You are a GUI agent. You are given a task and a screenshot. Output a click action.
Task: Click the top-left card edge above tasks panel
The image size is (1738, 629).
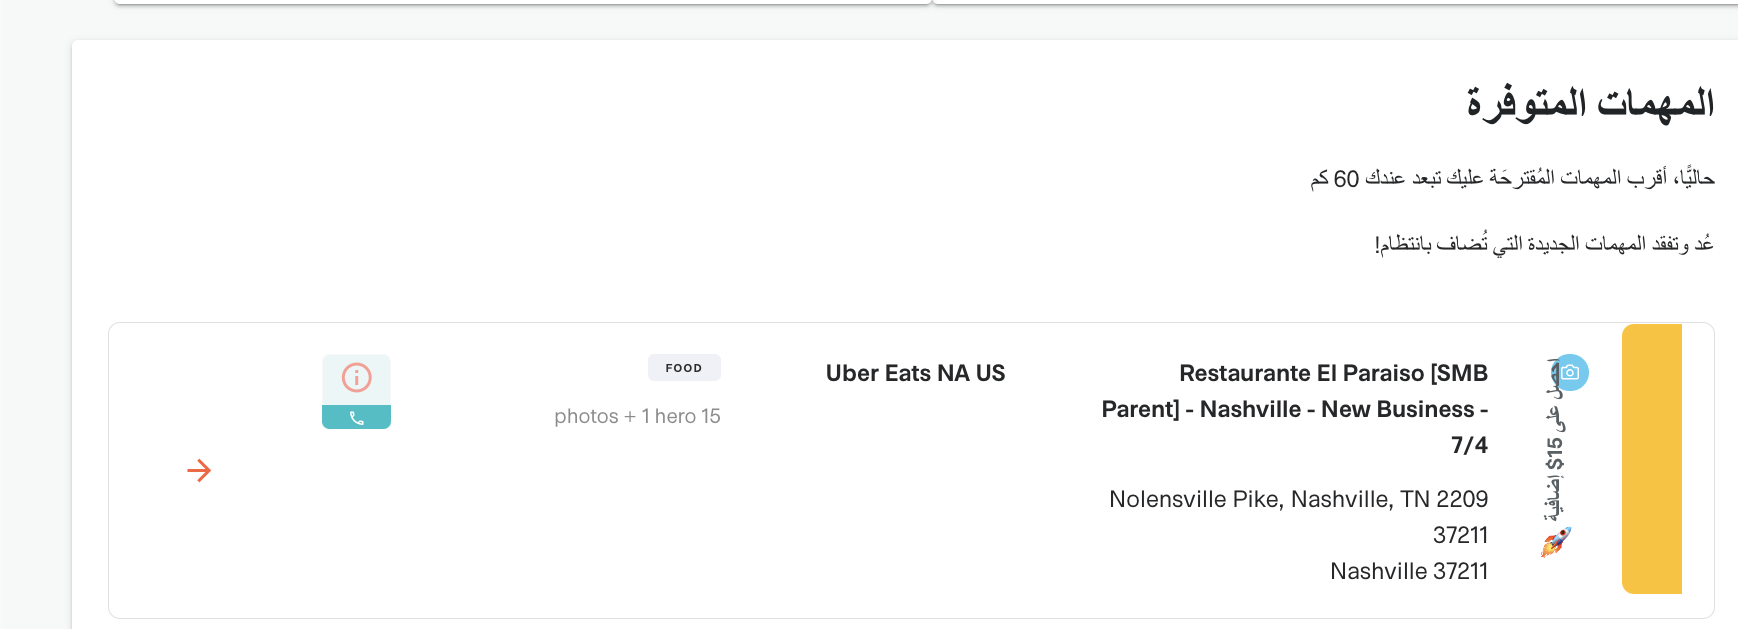coord(522,2)
